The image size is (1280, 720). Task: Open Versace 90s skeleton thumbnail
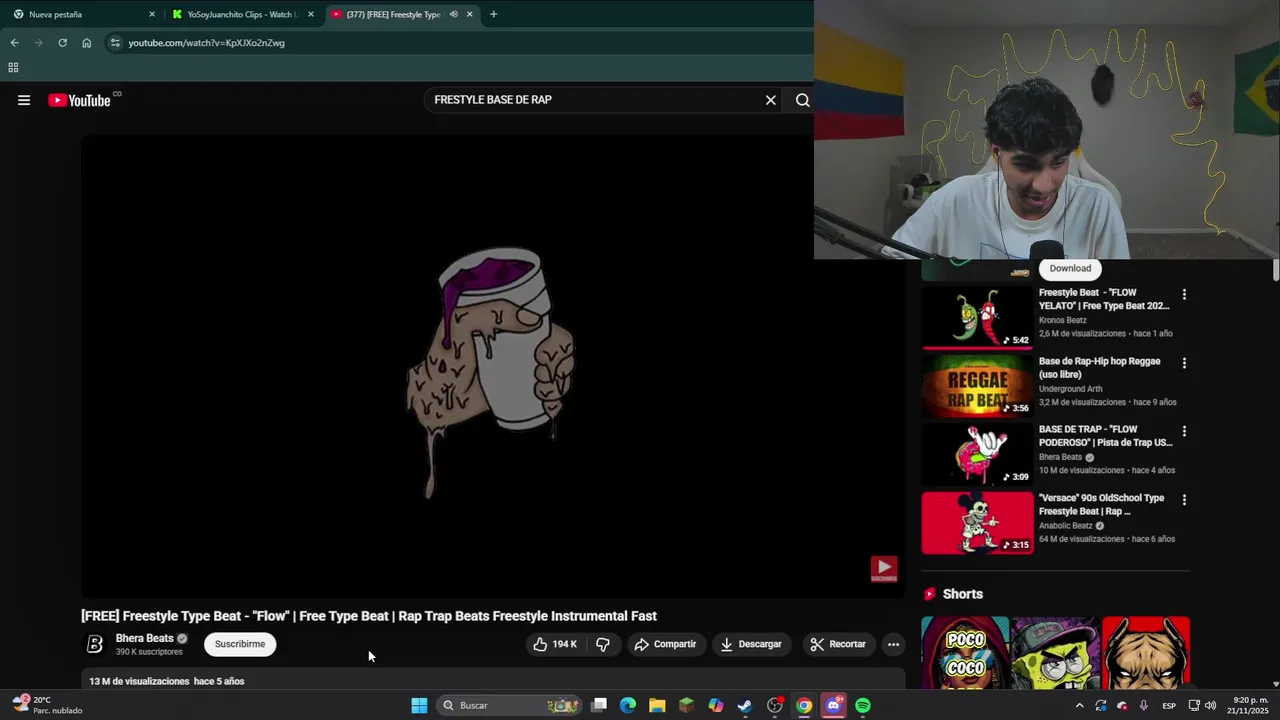click(977, 523)
